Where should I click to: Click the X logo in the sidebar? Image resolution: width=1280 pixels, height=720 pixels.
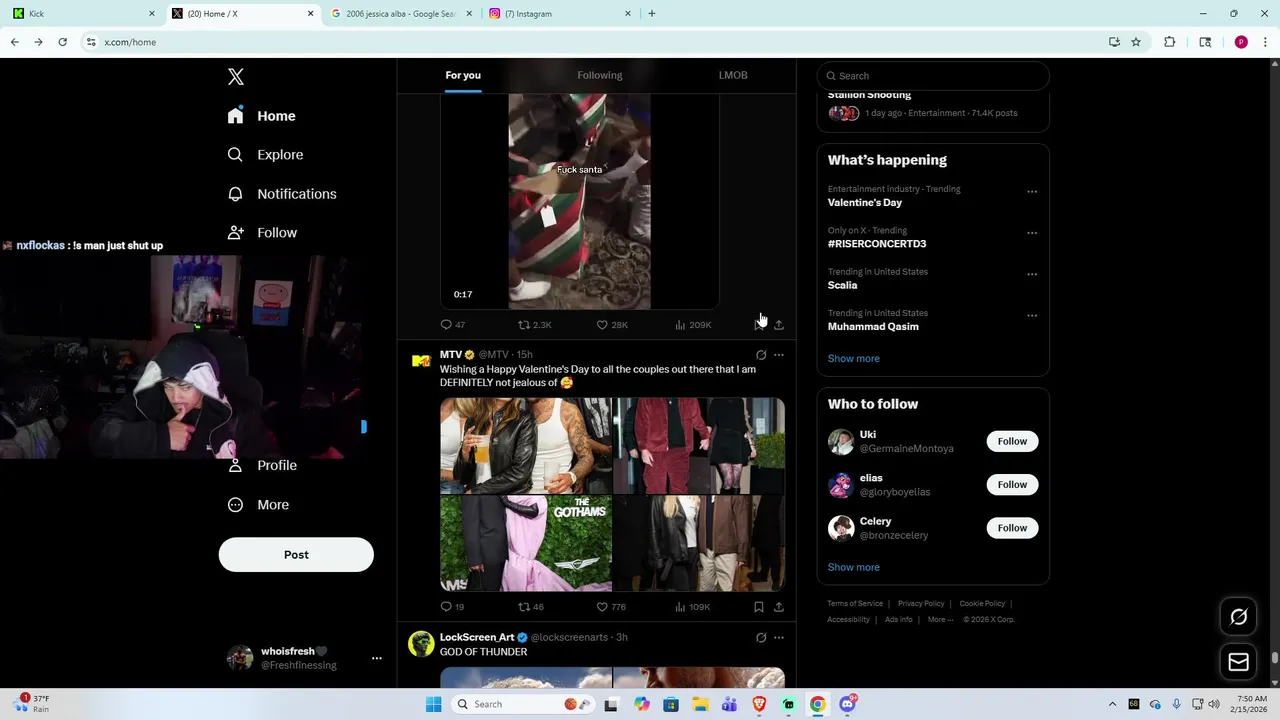(235, 77)
